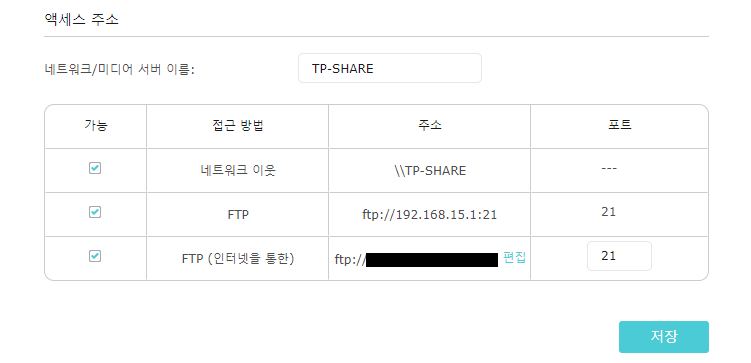Click the --- port cell for 네트워크 이웃

point(608,169)
